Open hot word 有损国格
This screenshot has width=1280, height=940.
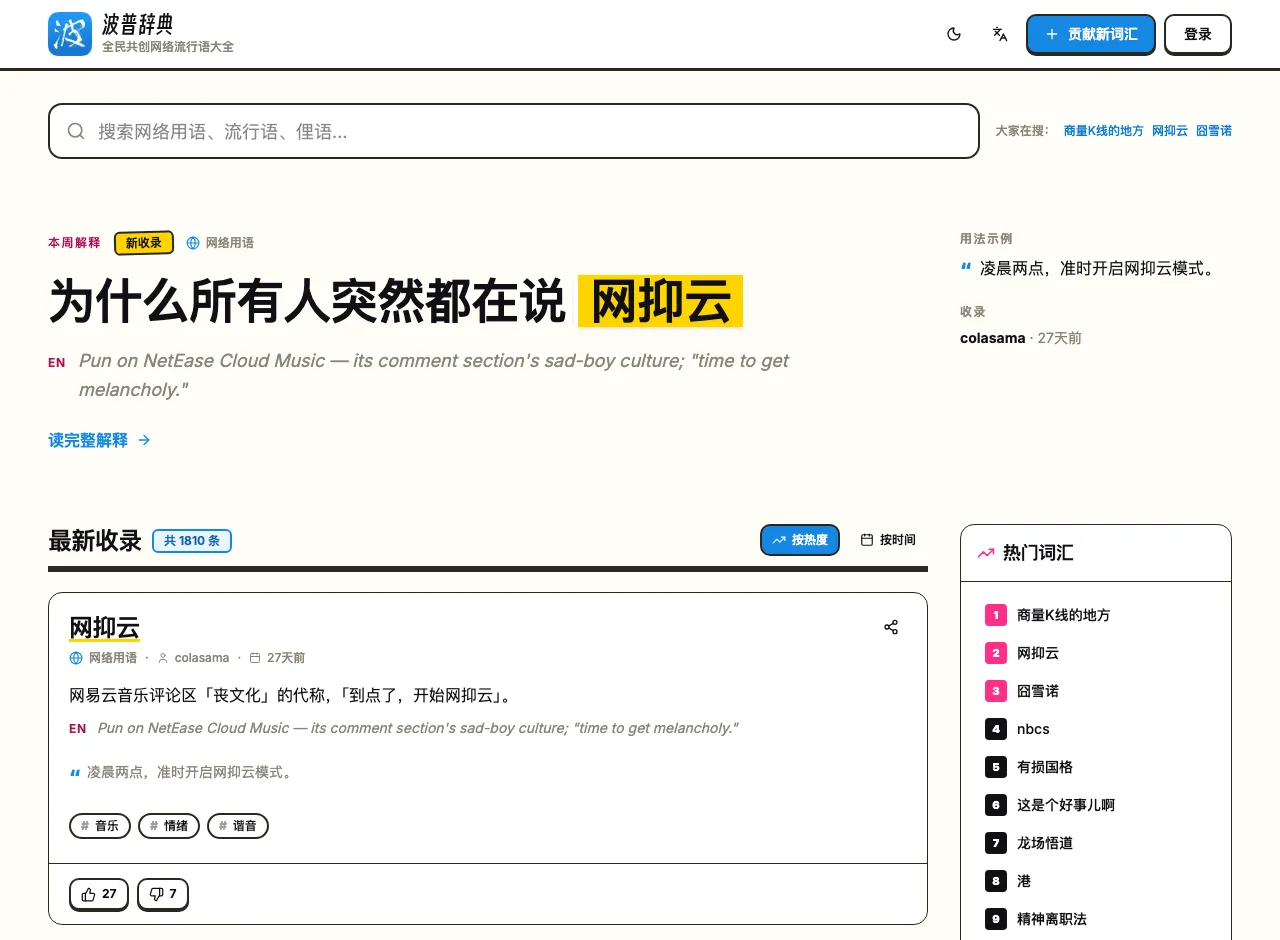pyautogui.click(x=1045, y=767)
